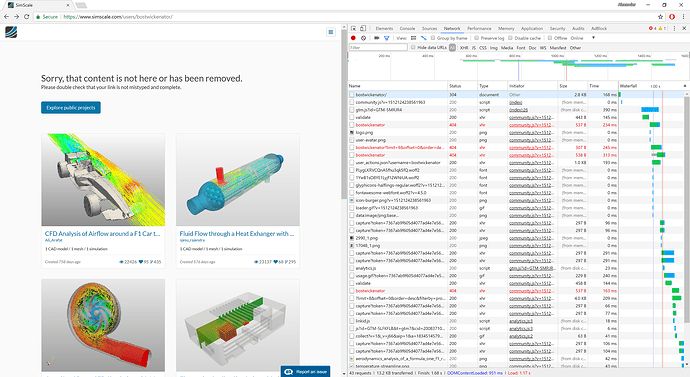Viewport: 690px width, 377px height.
Task: Click the red record network log button
Action: [x=353, y=38]
